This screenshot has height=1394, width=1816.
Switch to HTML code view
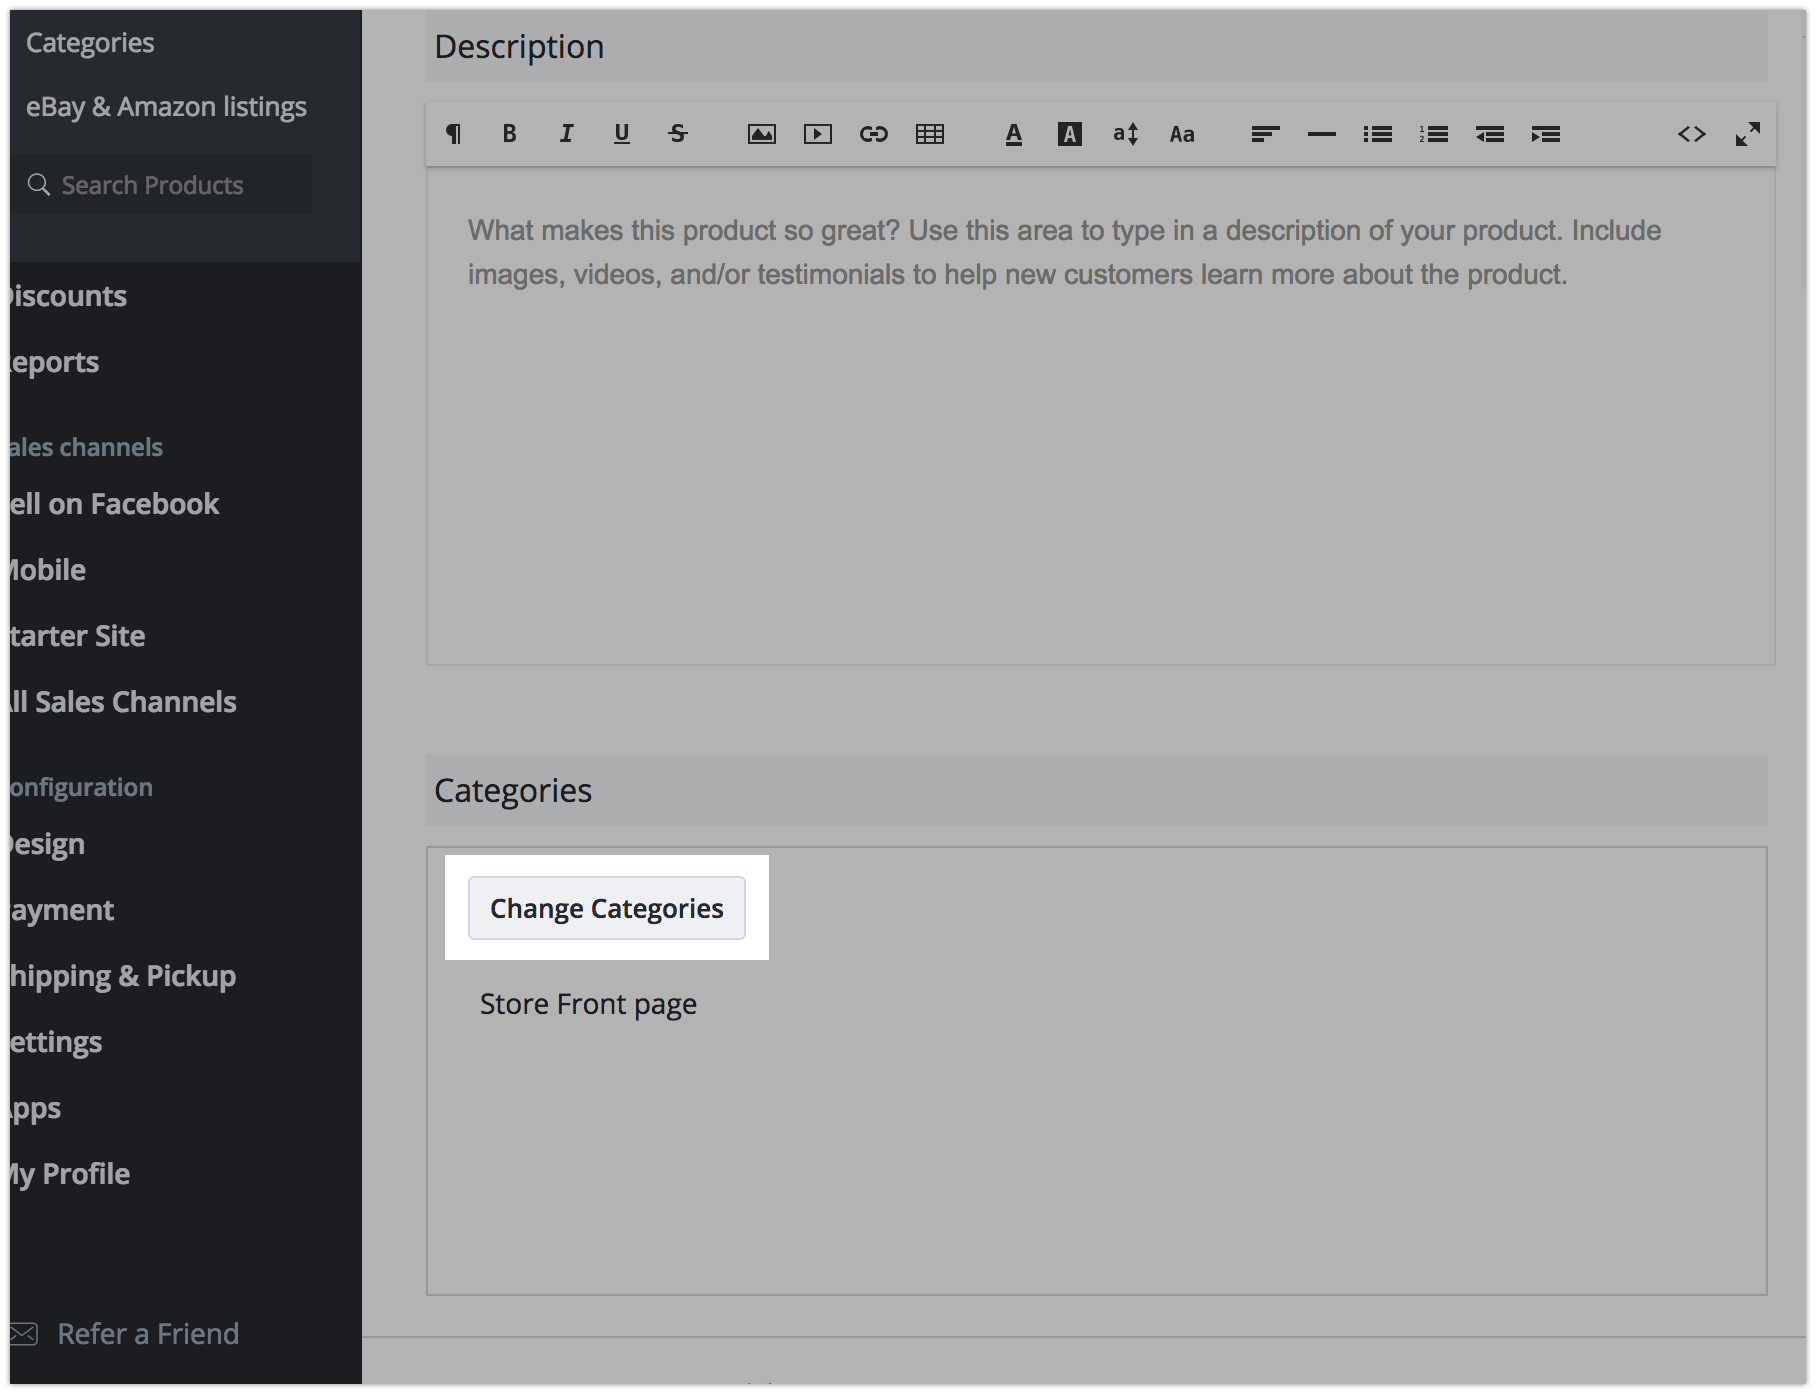[1692, 134]
